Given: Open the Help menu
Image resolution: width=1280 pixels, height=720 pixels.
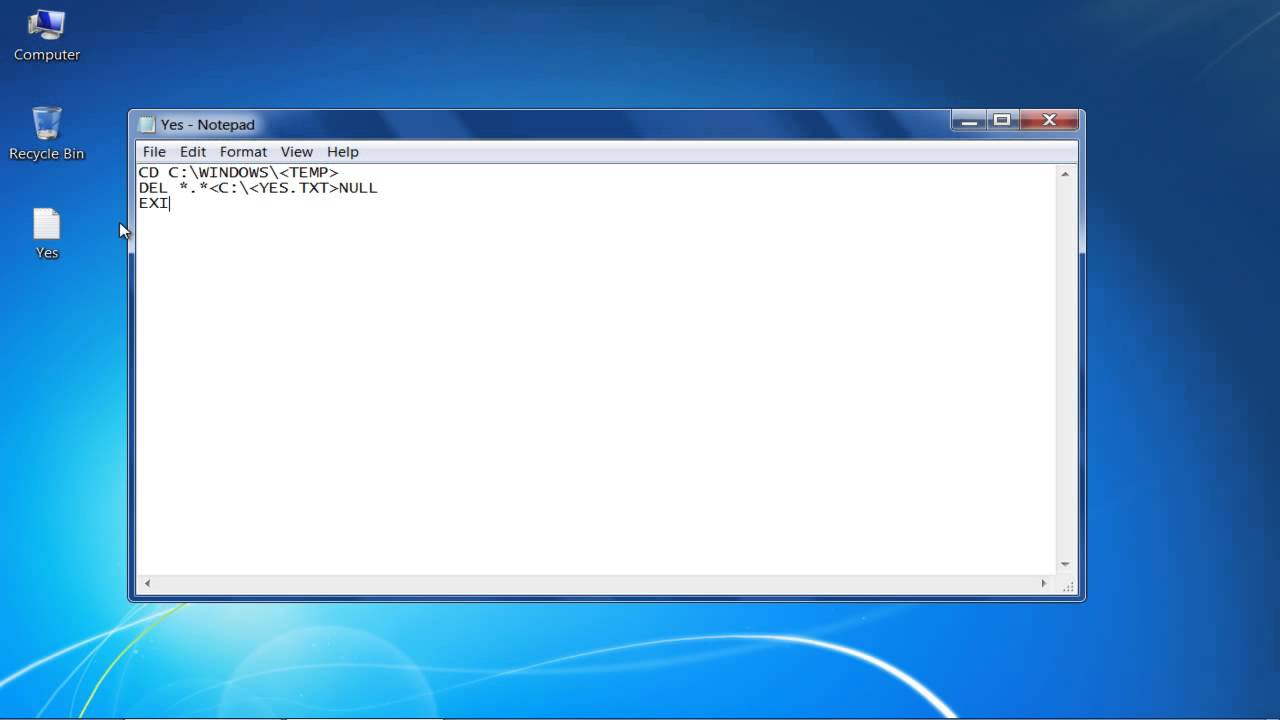Looking at the screenshot, I should (x=342, y=152).
